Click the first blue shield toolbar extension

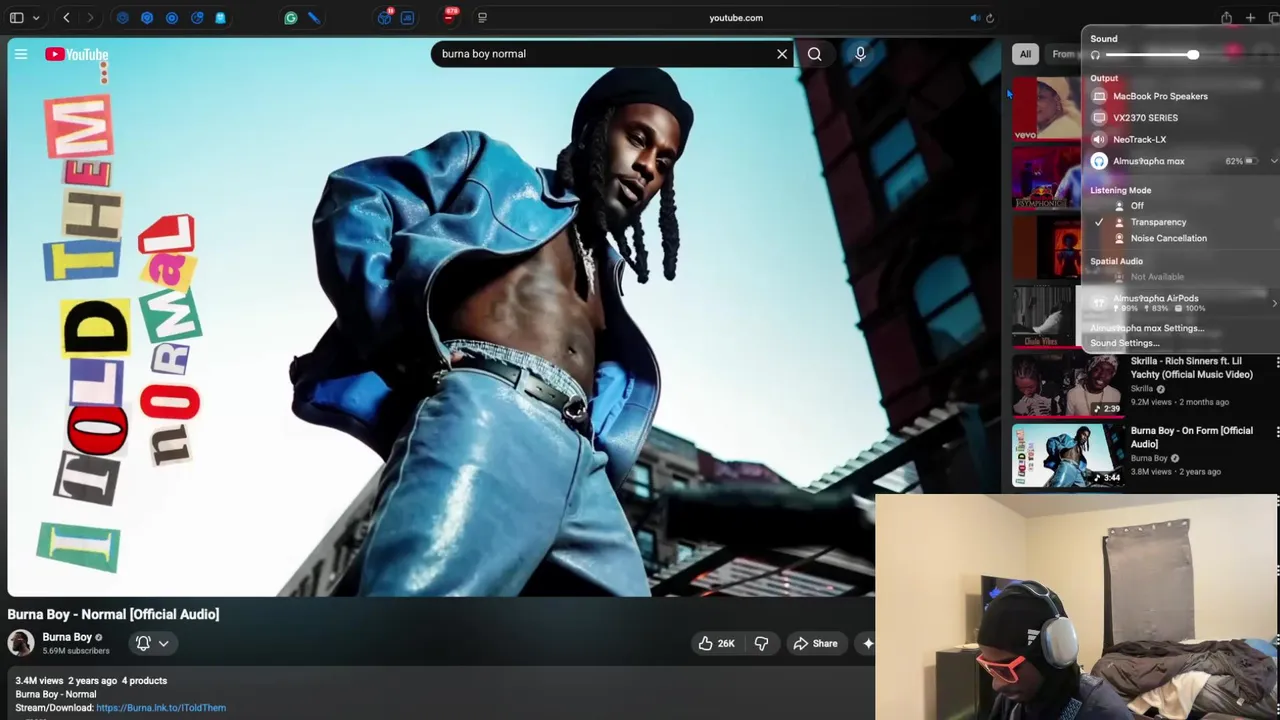(123, 18)
